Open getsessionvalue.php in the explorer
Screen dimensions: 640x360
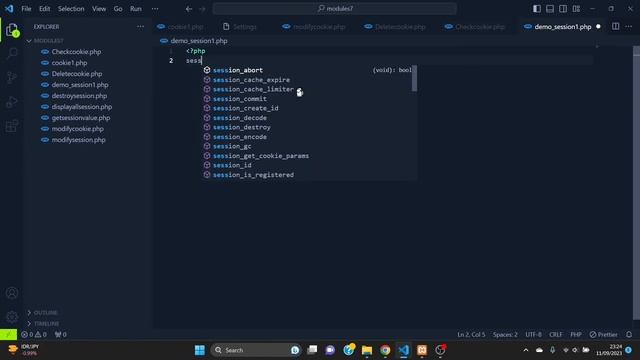(81, 118)
